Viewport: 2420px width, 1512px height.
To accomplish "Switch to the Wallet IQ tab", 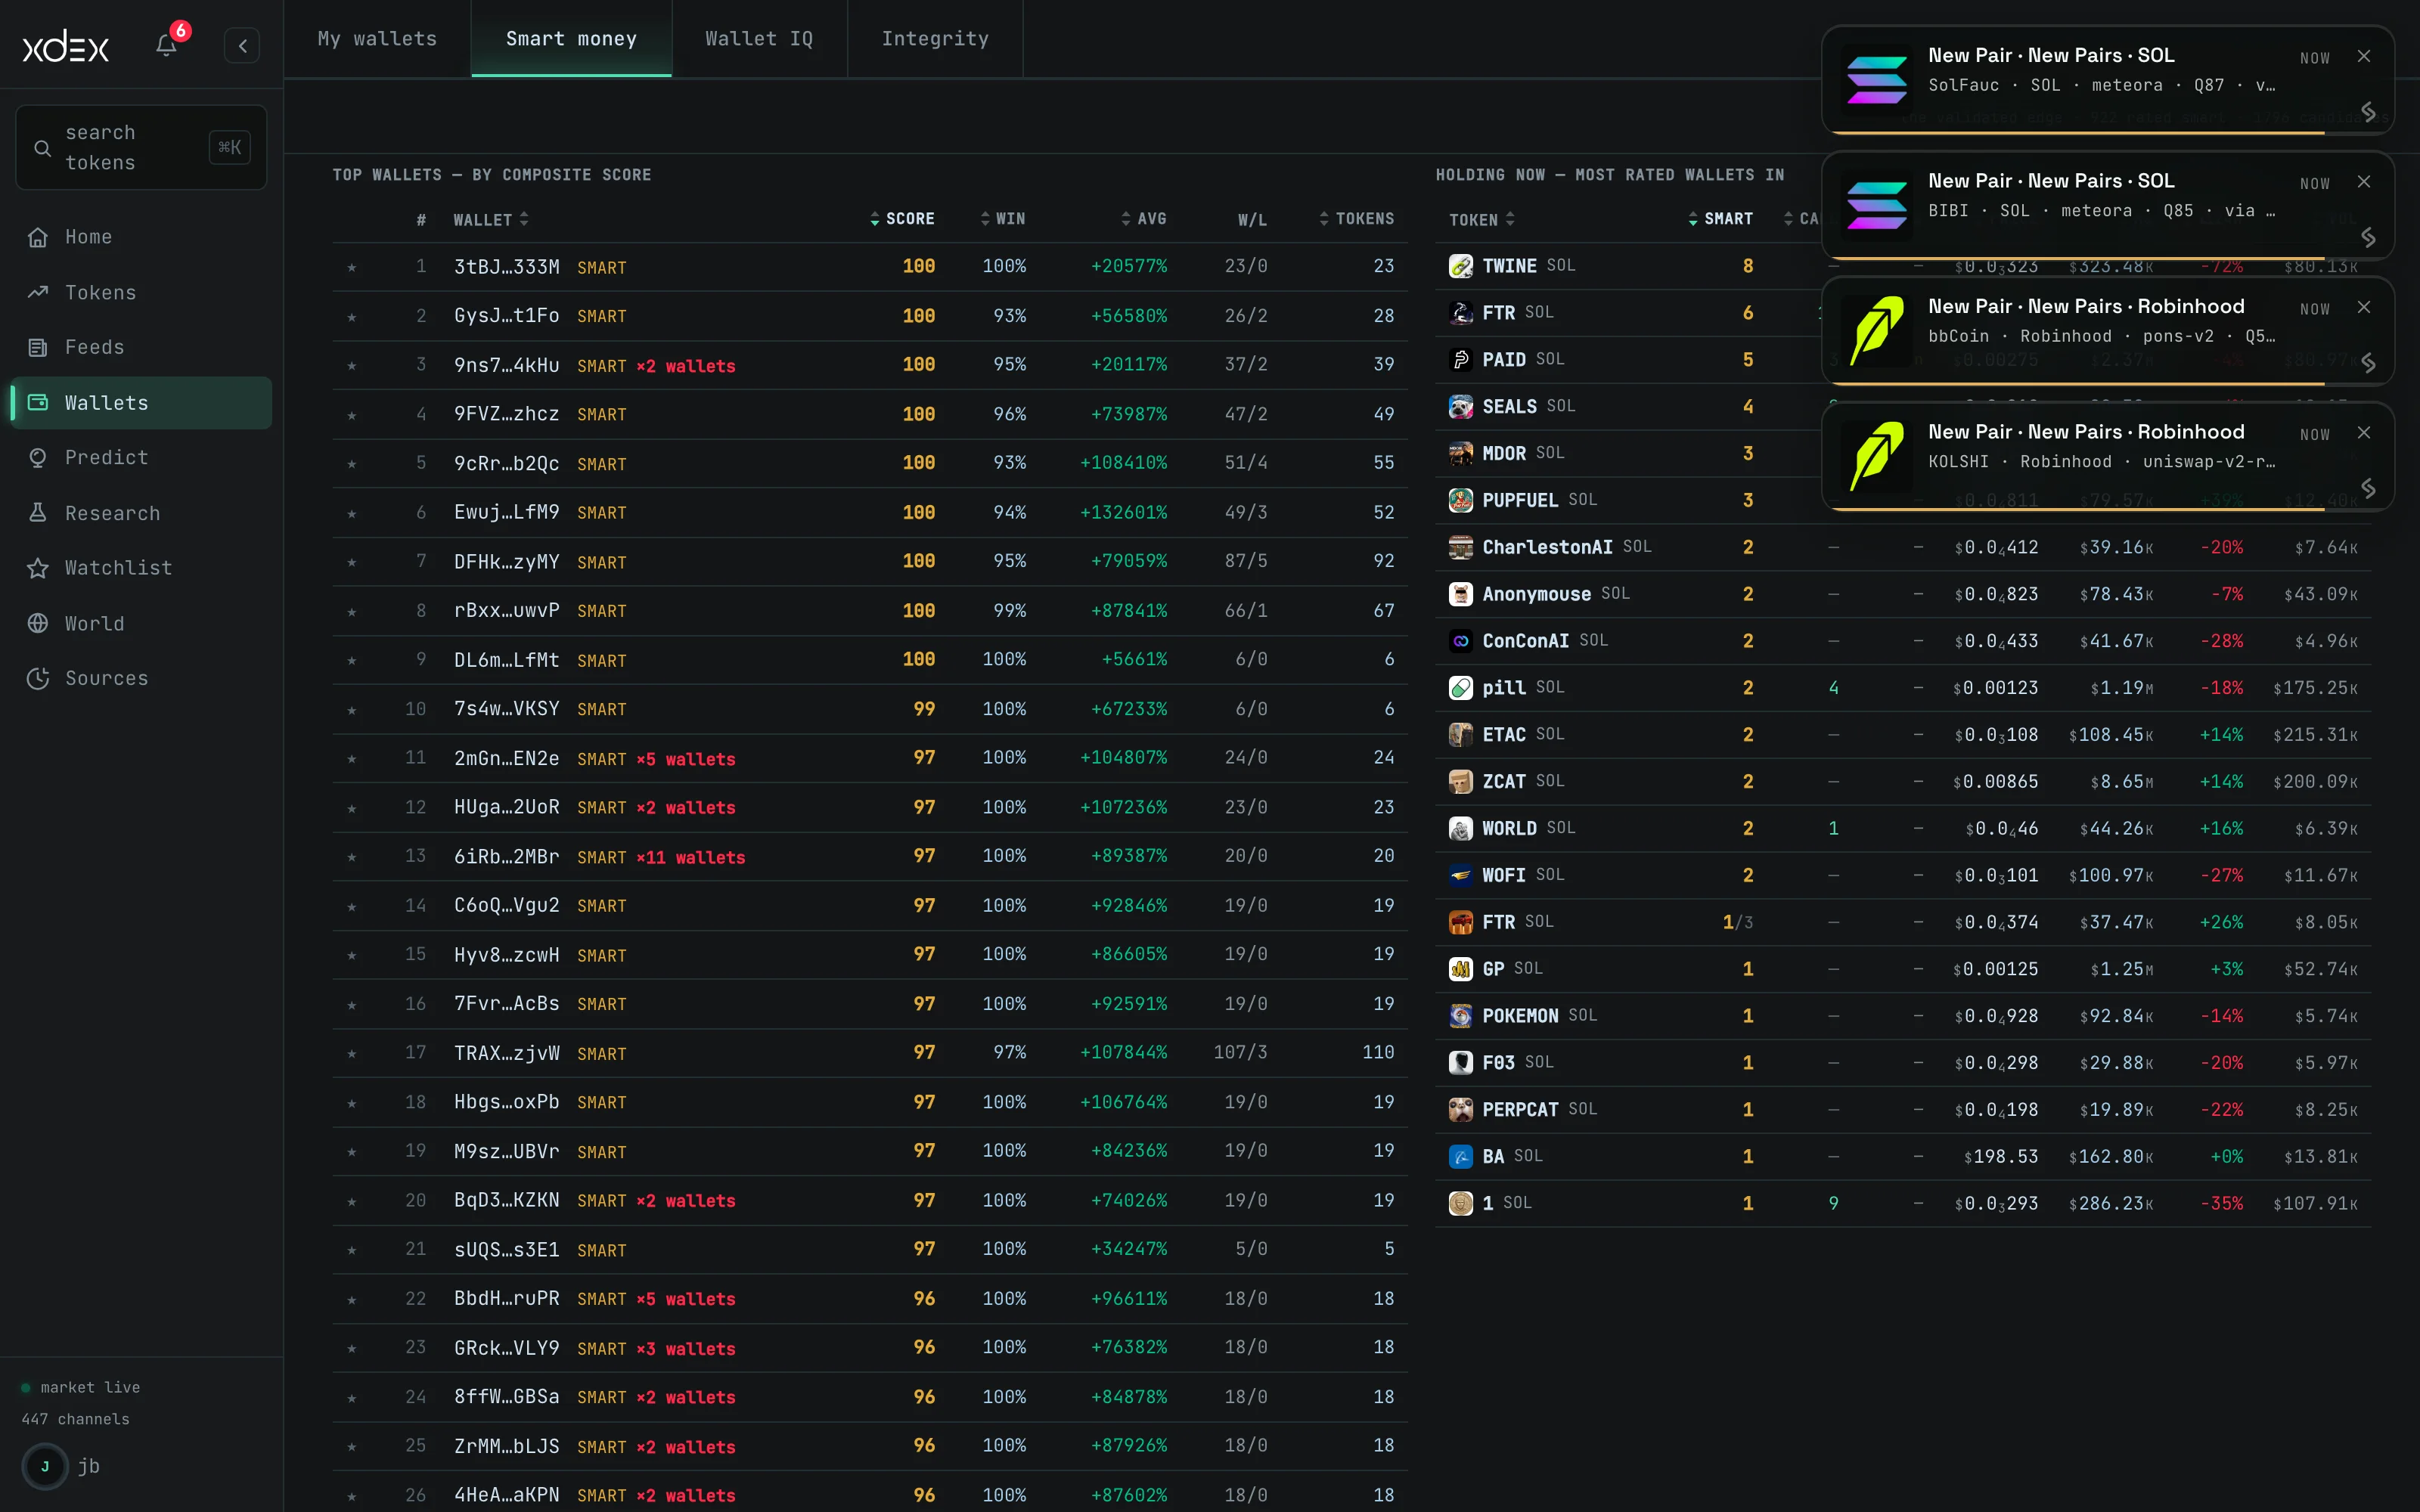I will tap(759, 39).
